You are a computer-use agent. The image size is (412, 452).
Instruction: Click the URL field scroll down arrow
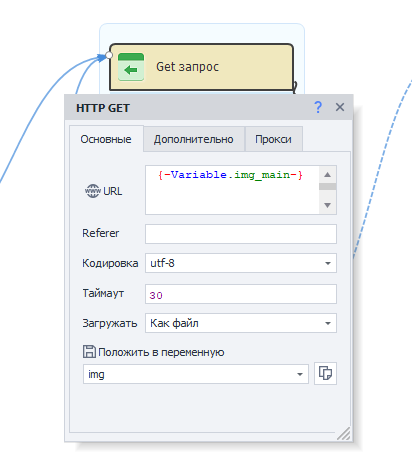pos(327,205)
